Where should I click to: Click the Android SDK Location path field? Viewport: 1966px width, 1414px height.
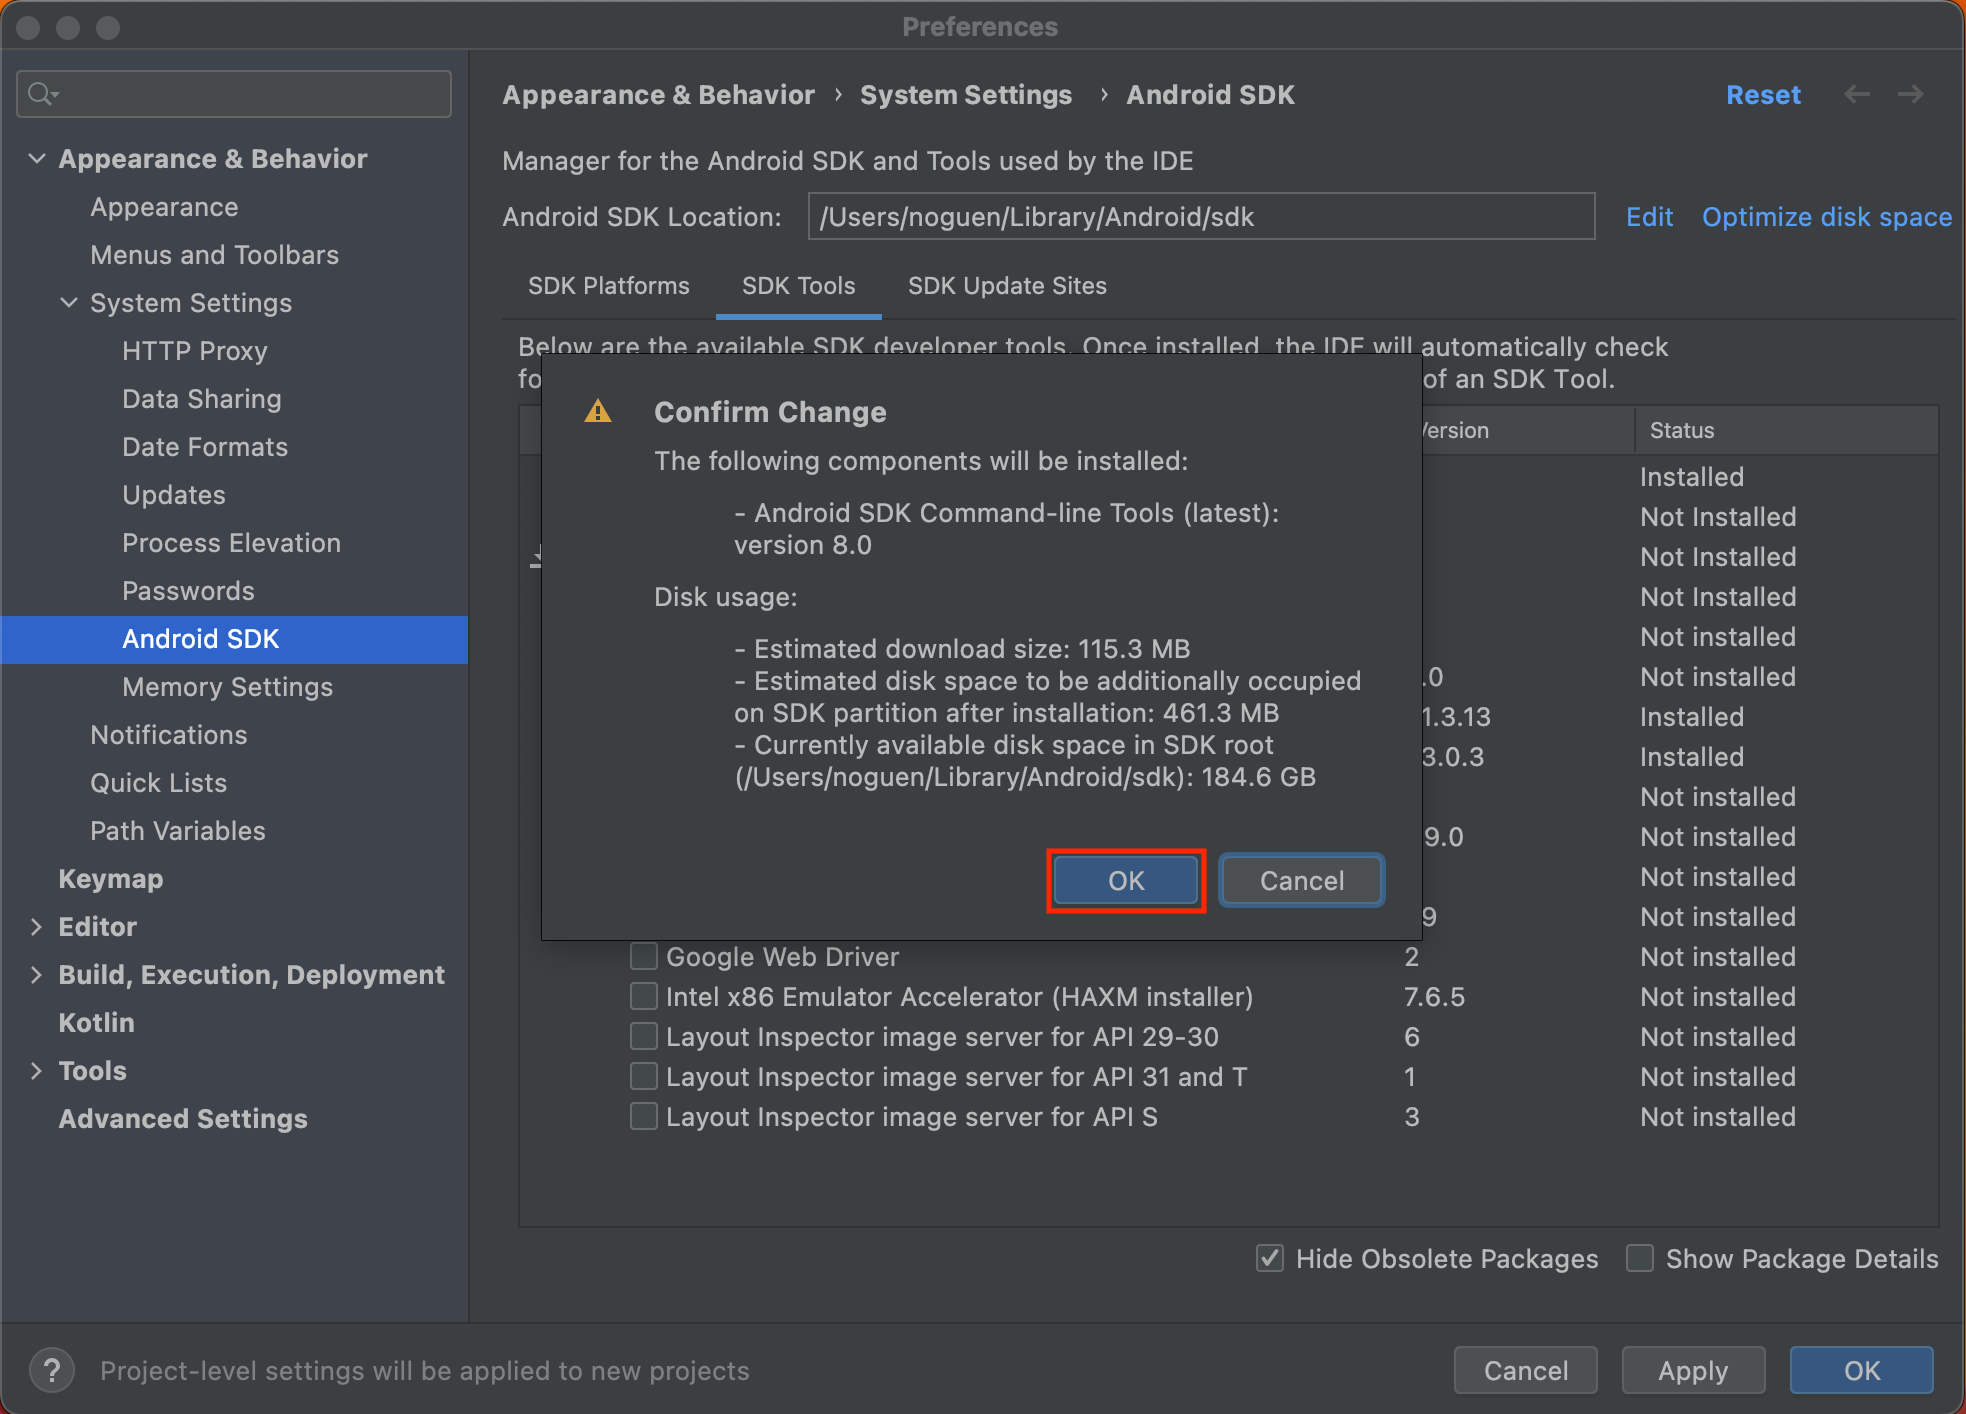(x=1200, y=217)
